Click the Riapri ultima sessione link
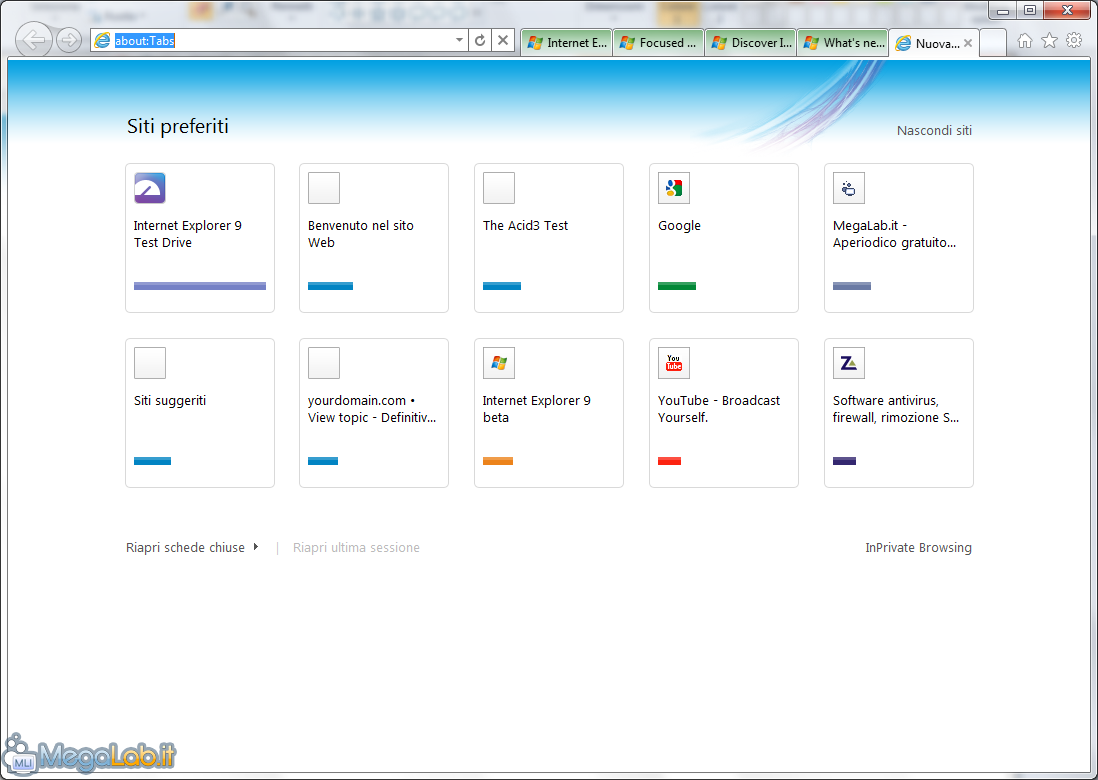1098x780 pixels. coord(356,548)
